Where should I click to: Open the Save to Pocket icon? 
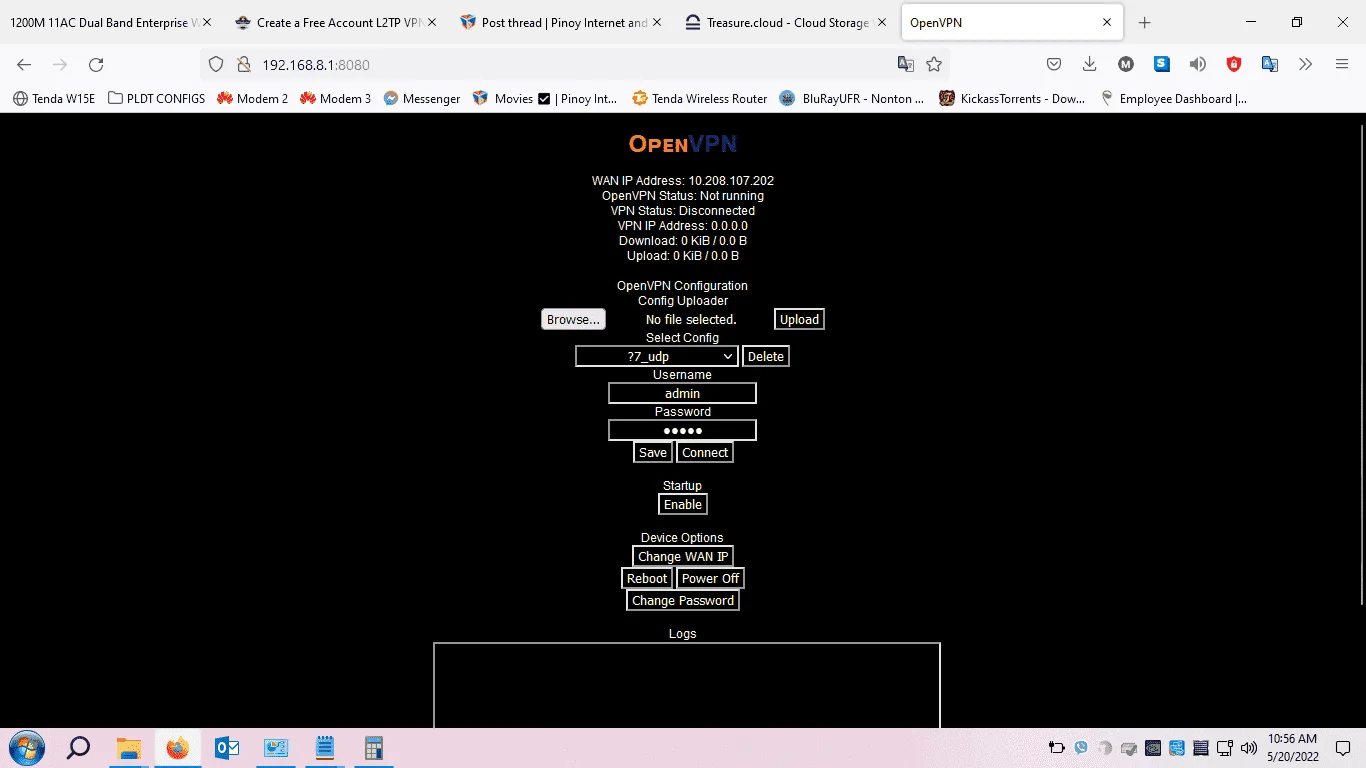click(x=1054, y=64)
